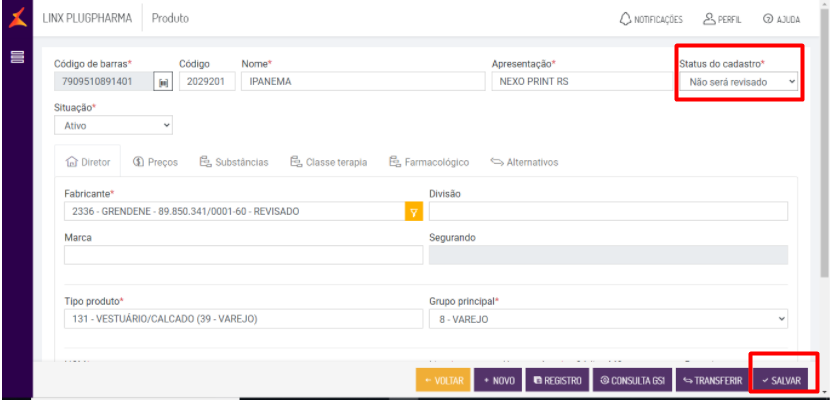Open the Grupo principal dropdown
This screenshot has width=836, height=400.
608,319
